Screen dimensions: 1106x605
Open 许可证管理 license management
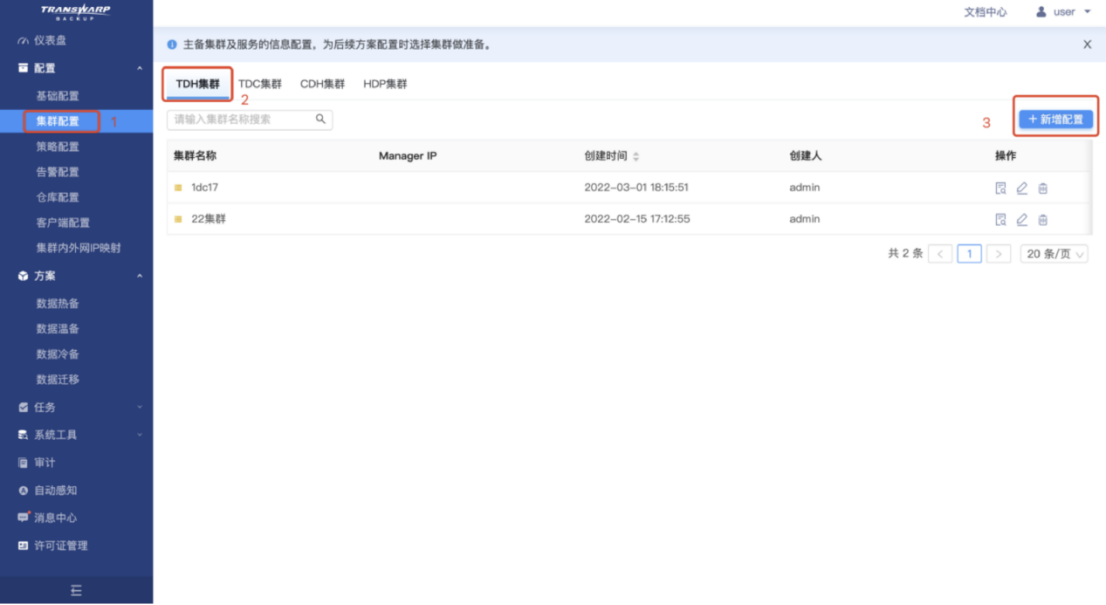(61, 545)
